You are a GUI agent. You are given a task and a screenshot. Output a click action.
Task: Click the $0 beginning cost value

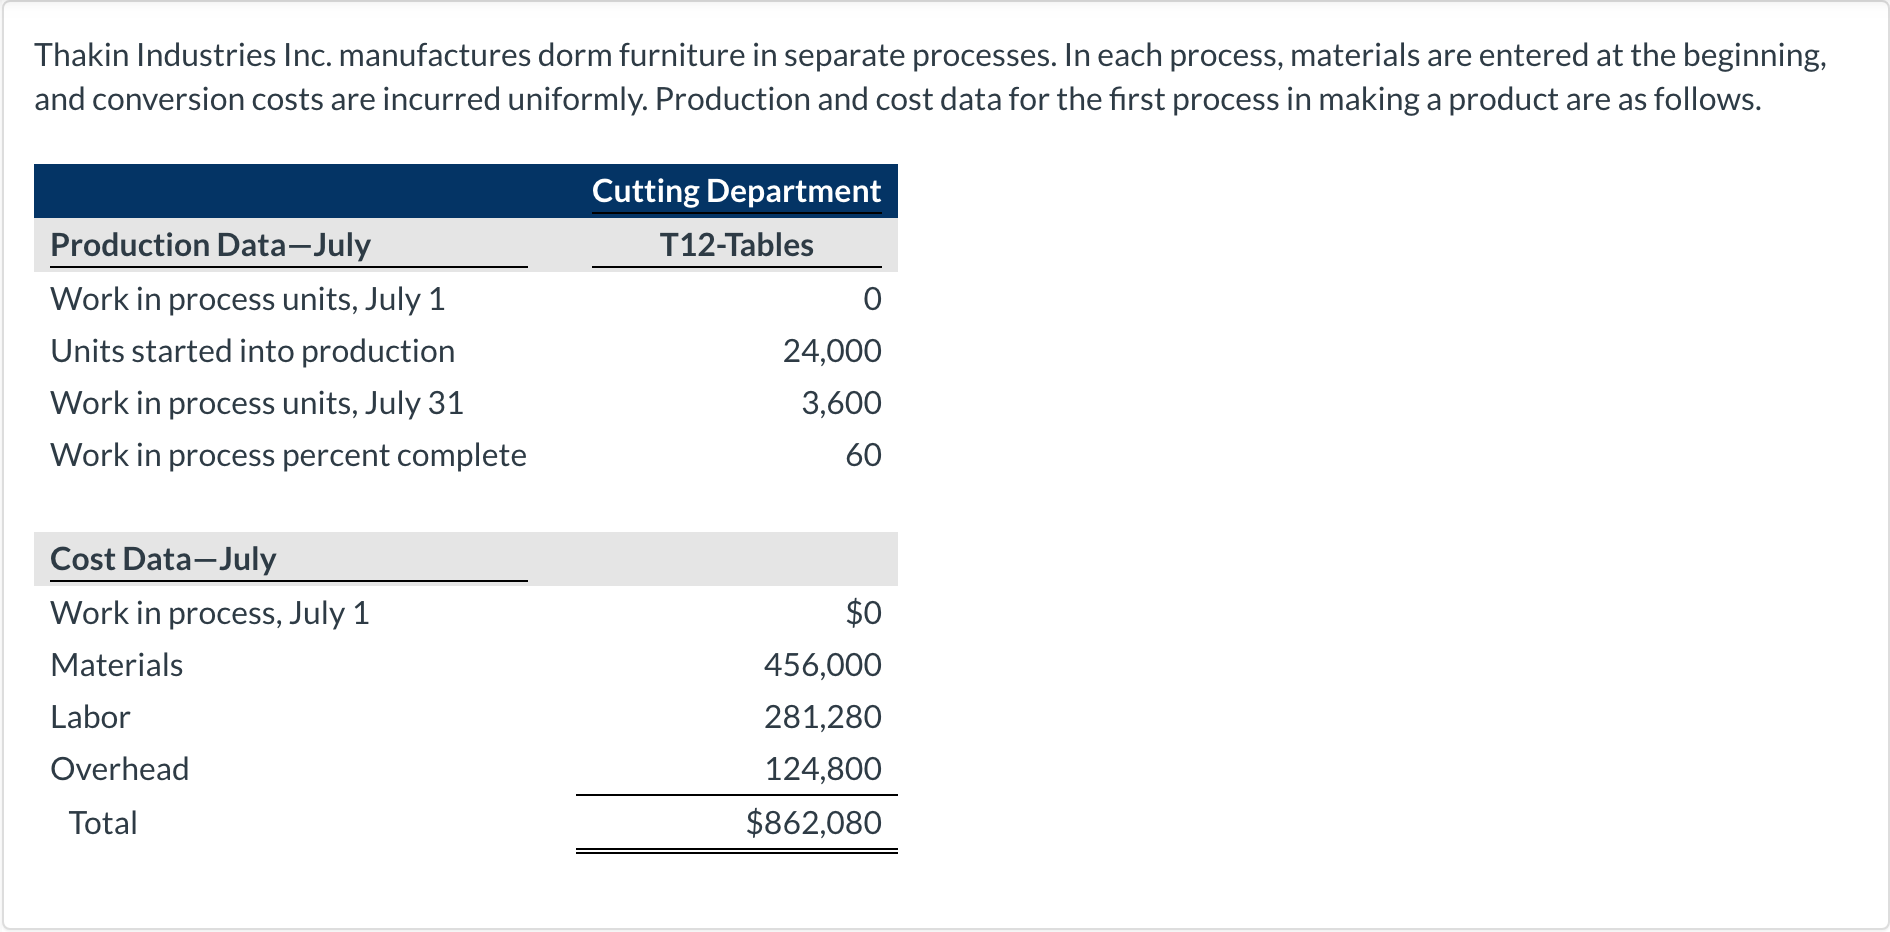[x=863, y=612]
